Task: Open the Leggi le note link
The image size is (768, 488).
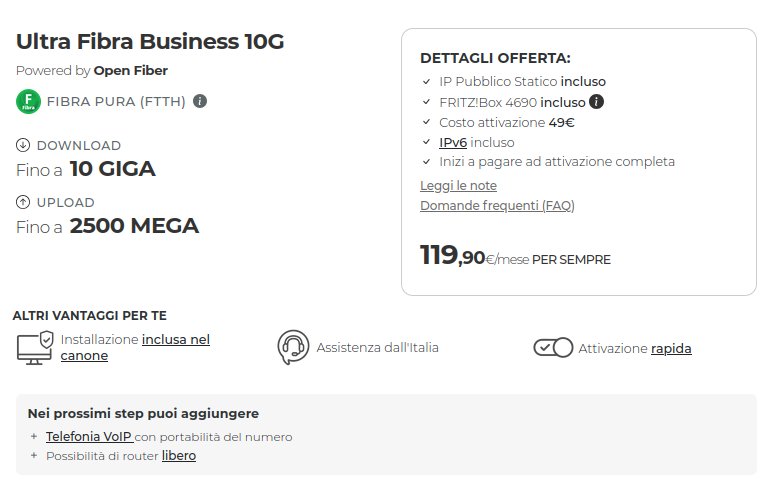Action: coord(458,185)
